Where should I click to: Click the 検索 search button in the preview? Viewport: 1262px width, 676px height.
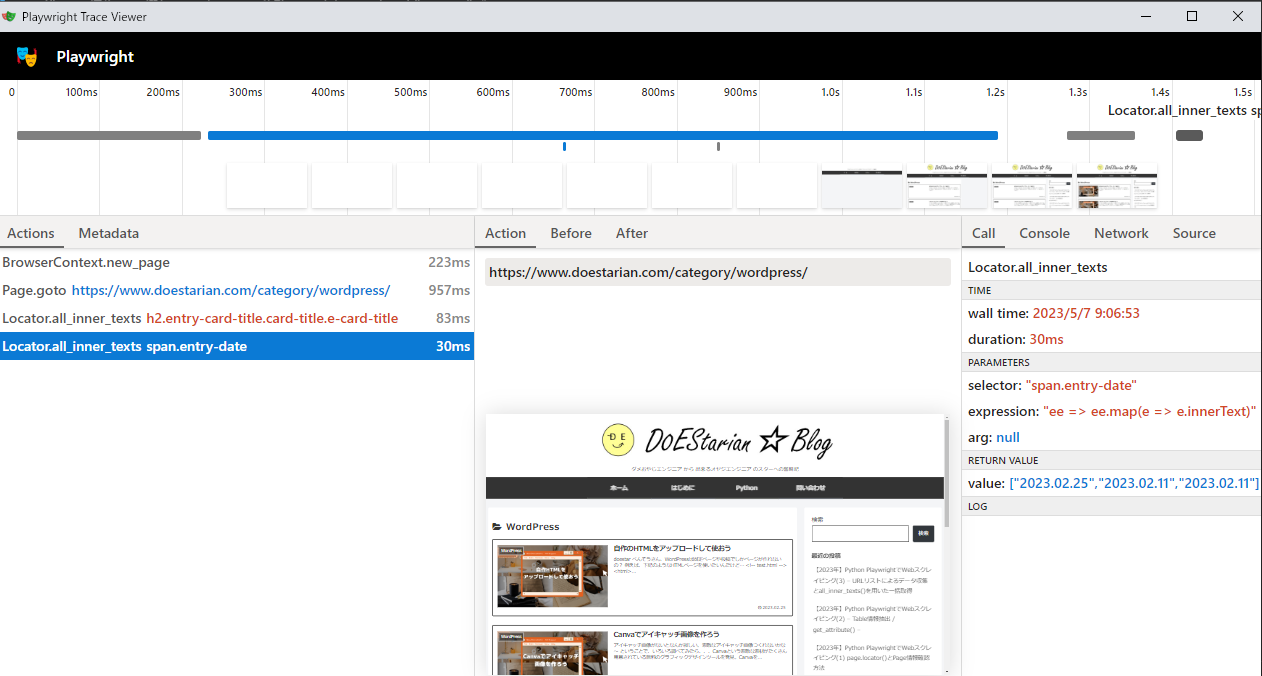tap(922, 533)
